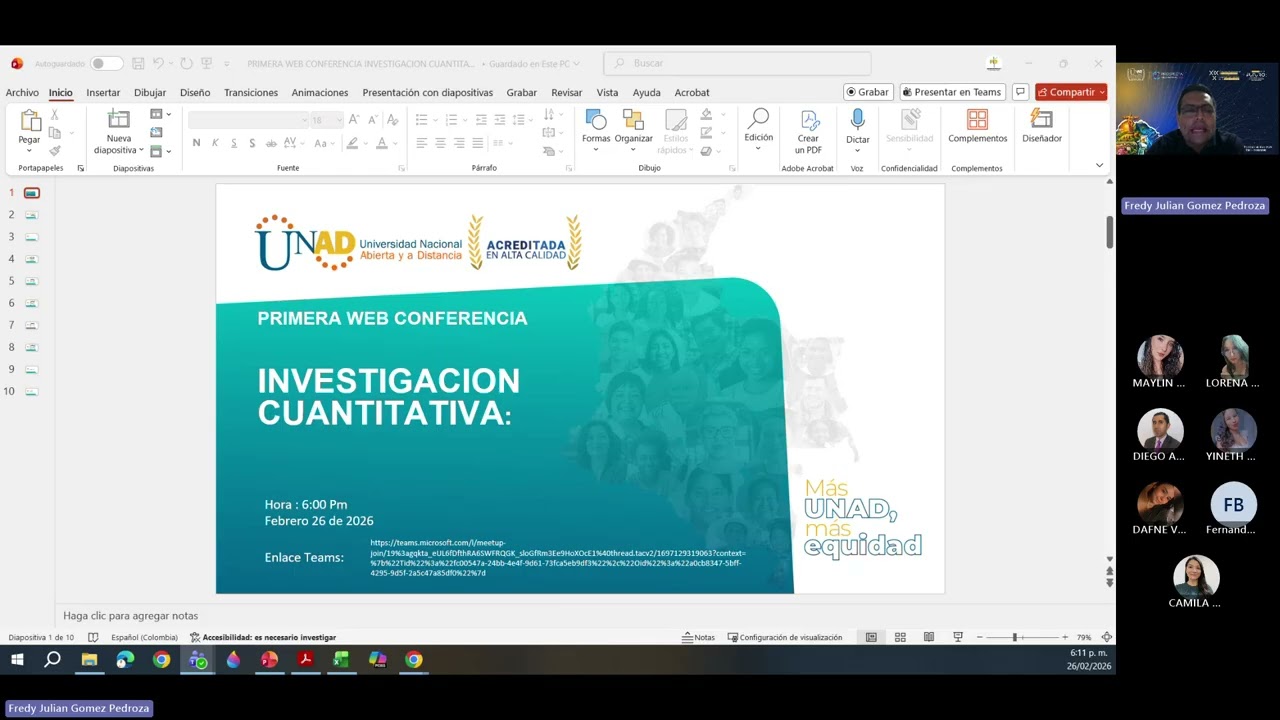Expand the Compartir dropdown button
The image size is (1280, 720).
pyautogui.click(x=1102, y=92)
